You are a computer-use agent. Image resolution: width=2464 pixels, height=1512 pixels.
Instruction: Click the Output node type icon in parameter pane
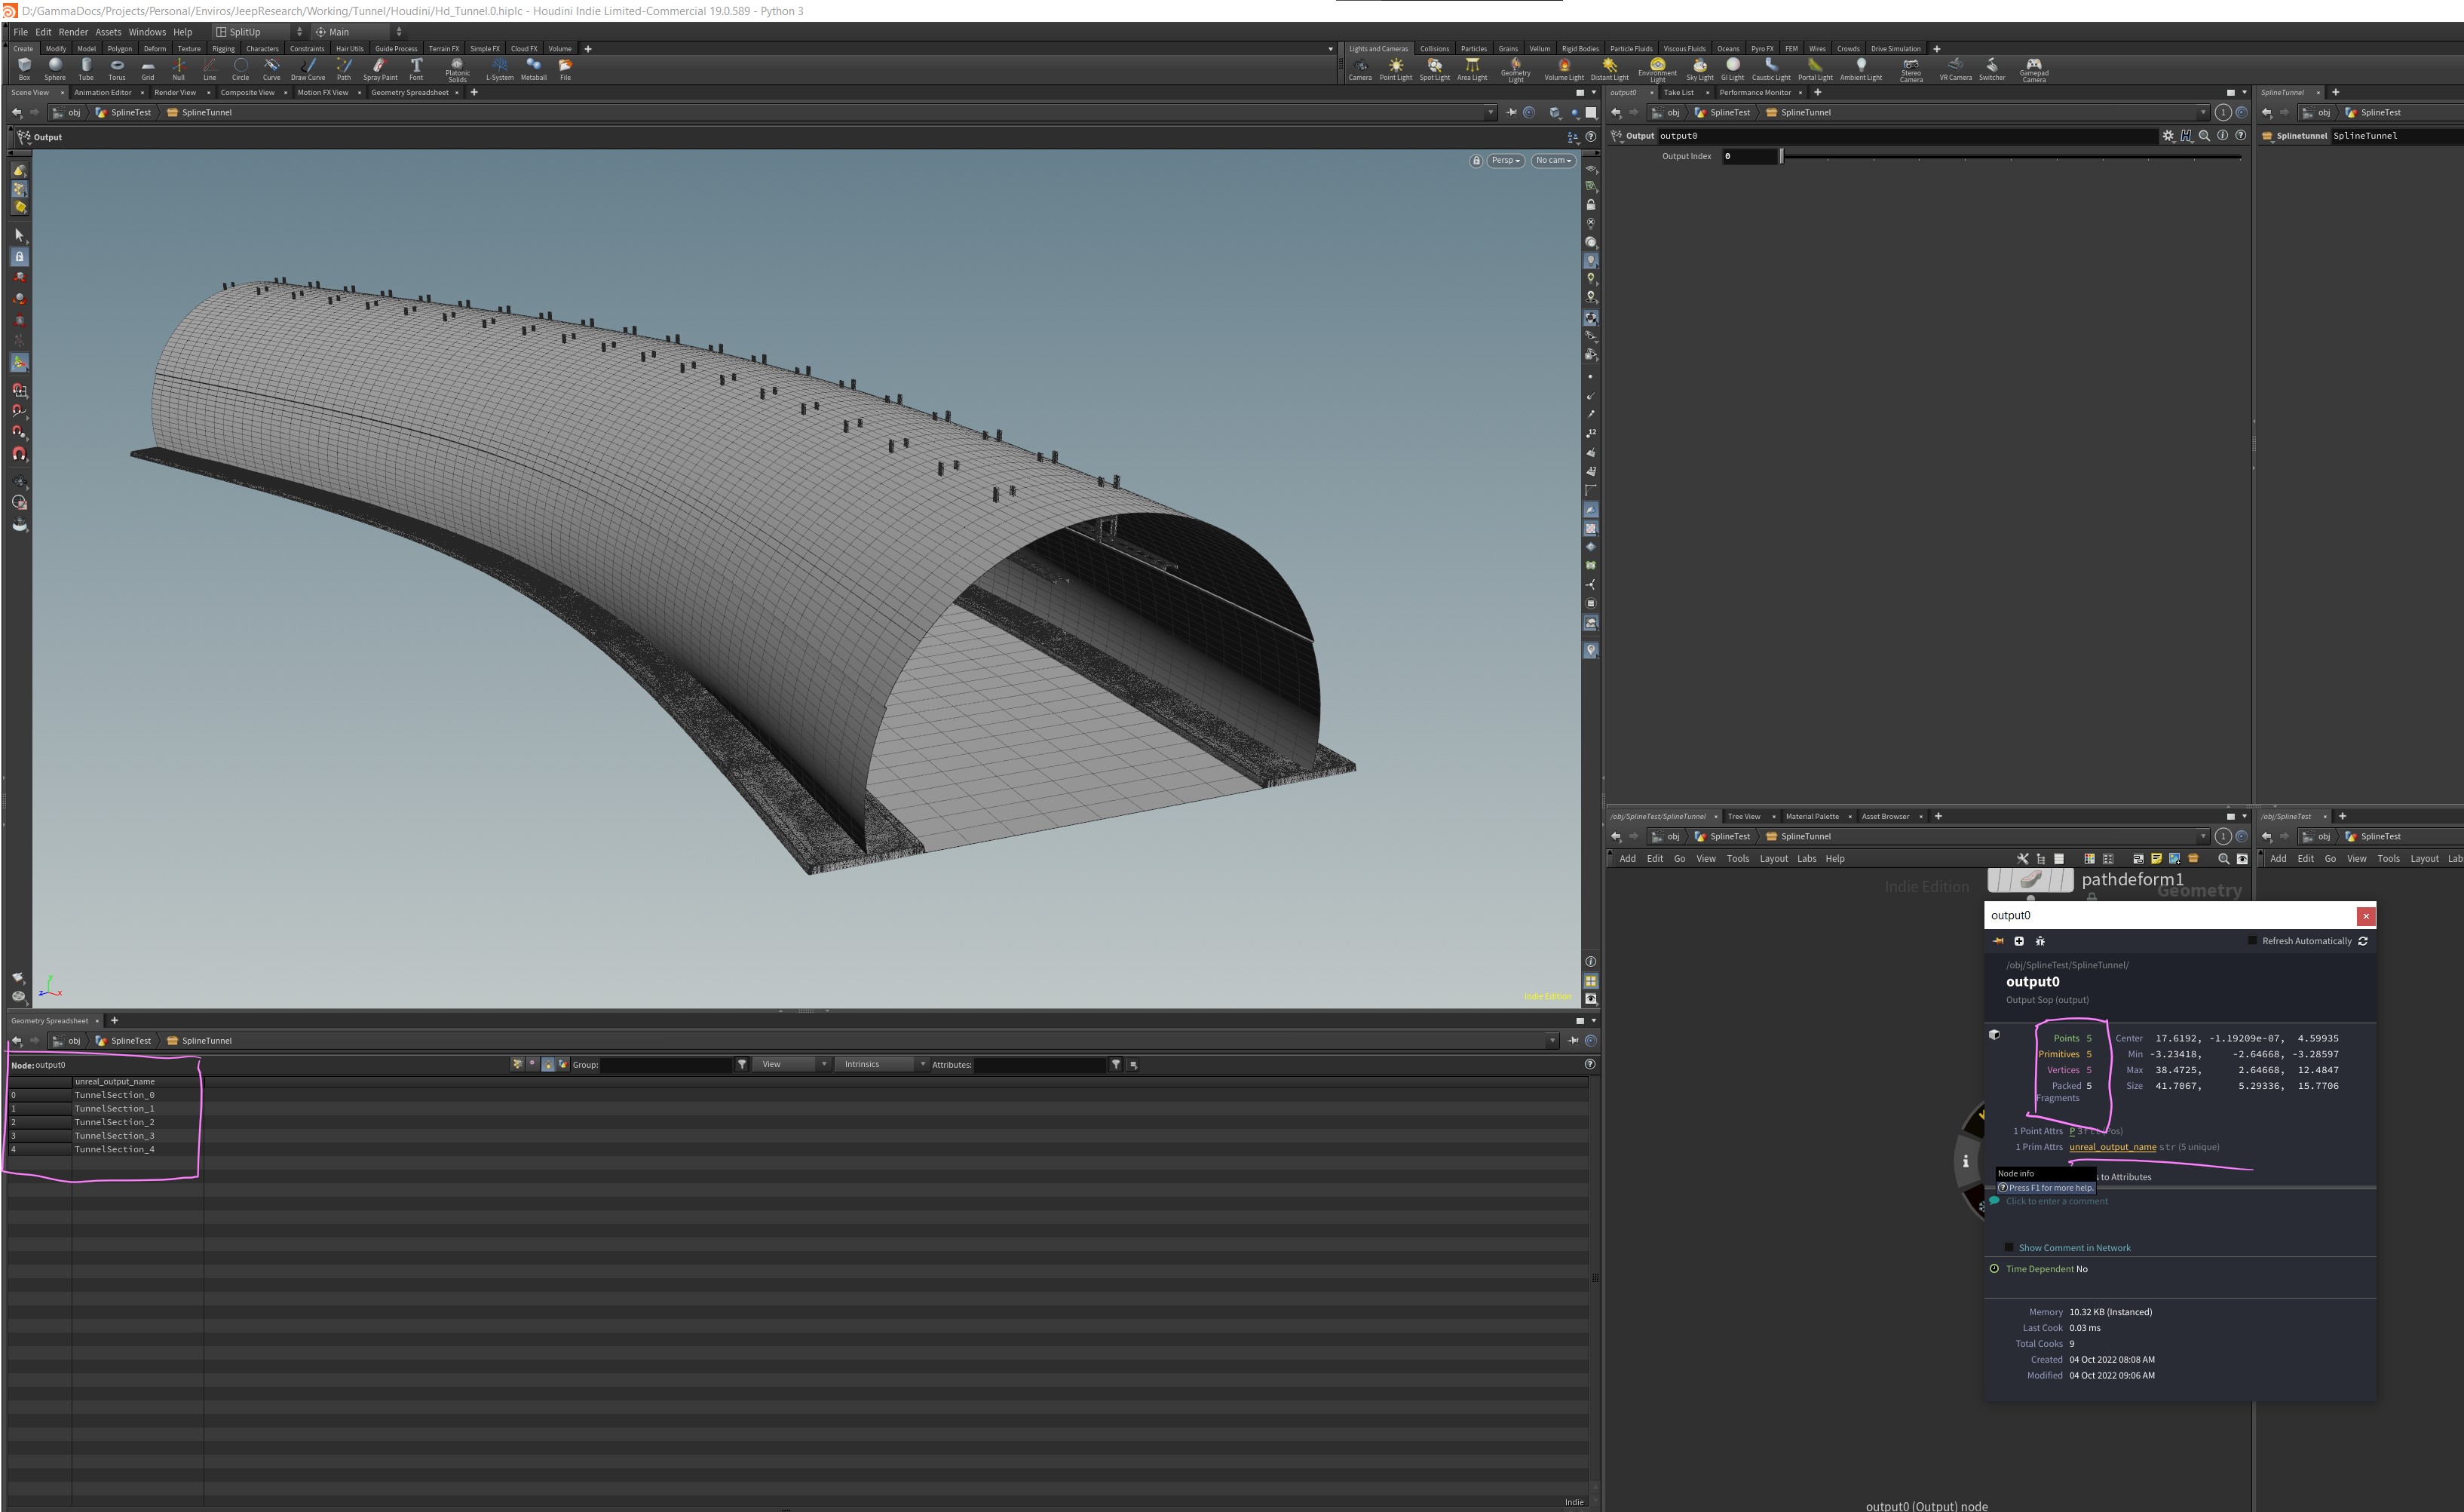(x=1617, y=136)
